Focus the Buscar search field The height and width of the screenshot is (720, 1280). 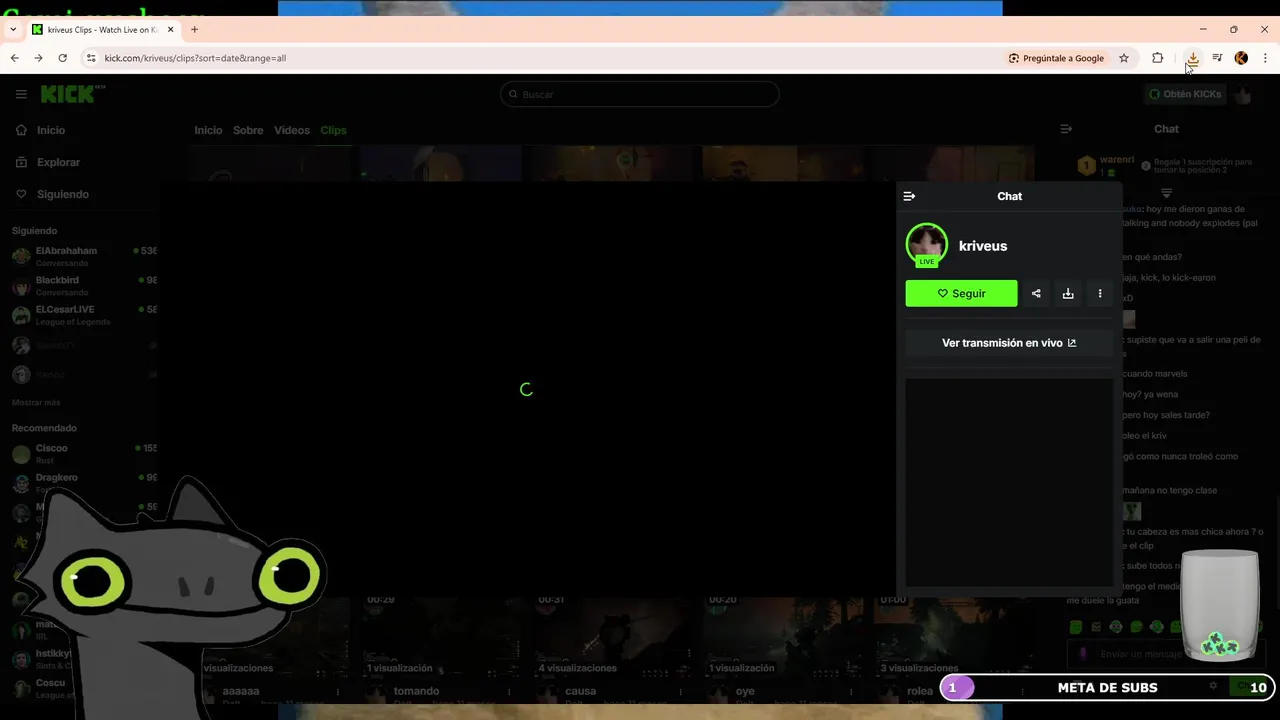[x=640, y=94]
